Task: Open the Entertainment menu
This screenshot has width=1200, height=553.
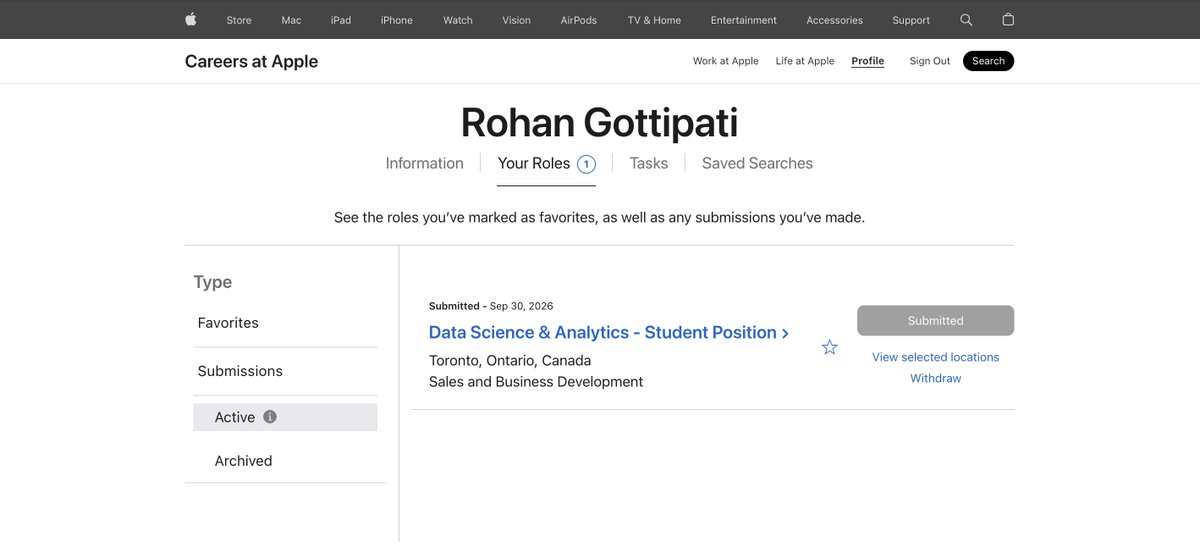Action: tap(744, 20)
